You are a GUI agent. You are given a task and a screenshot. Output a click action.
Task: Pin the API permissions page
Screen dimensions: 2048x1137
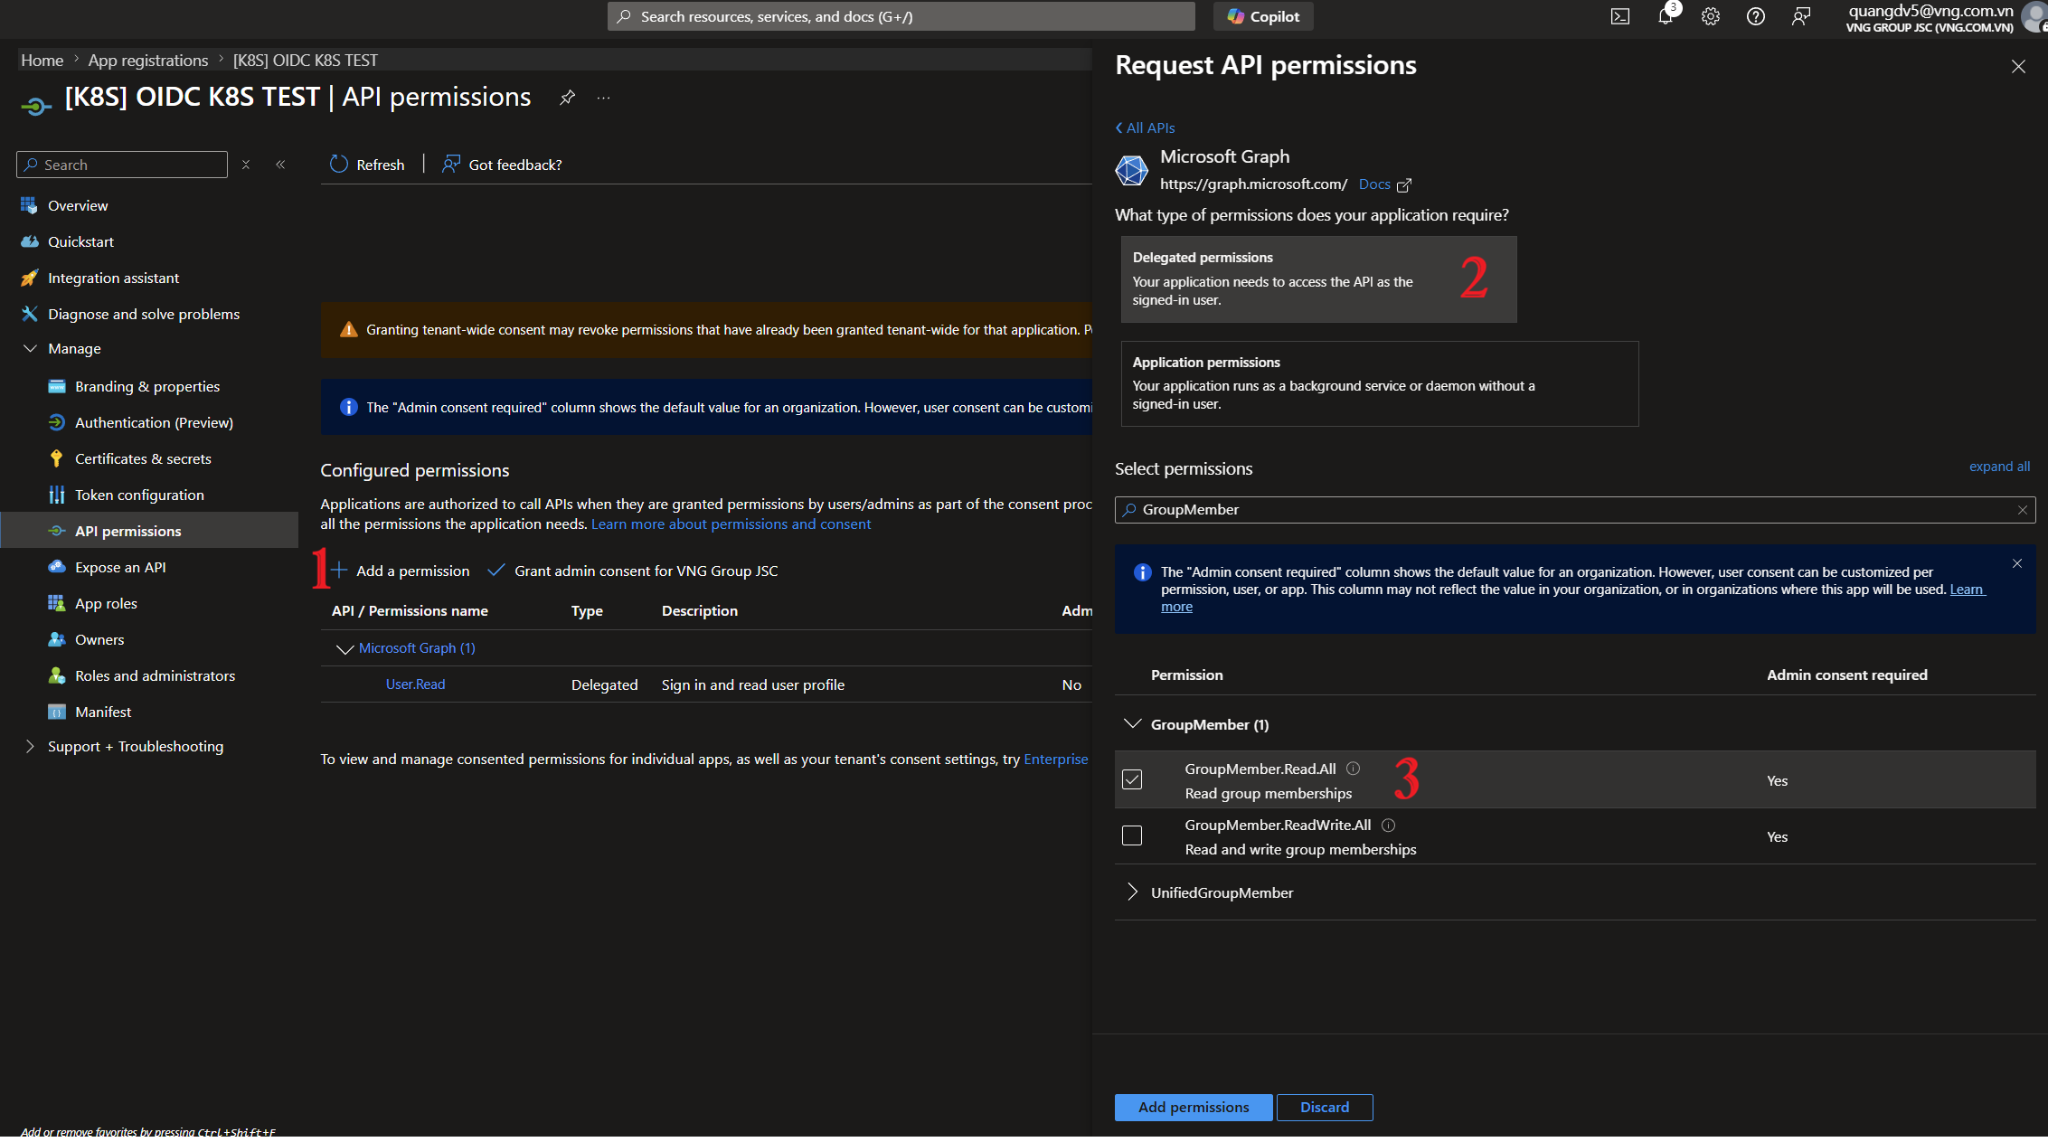coord(567,97)
